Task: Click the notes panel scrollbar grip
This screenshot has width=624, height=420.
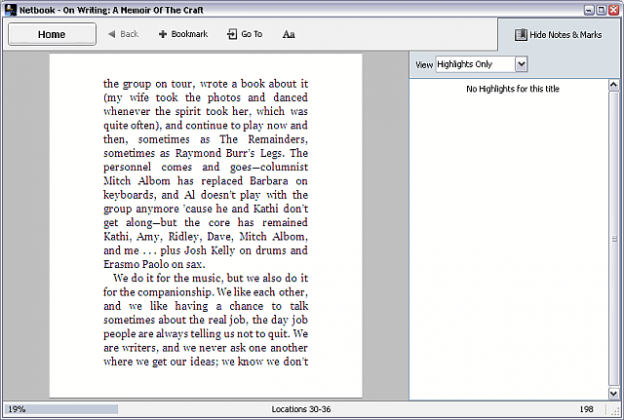Action: tap(614, 240)
